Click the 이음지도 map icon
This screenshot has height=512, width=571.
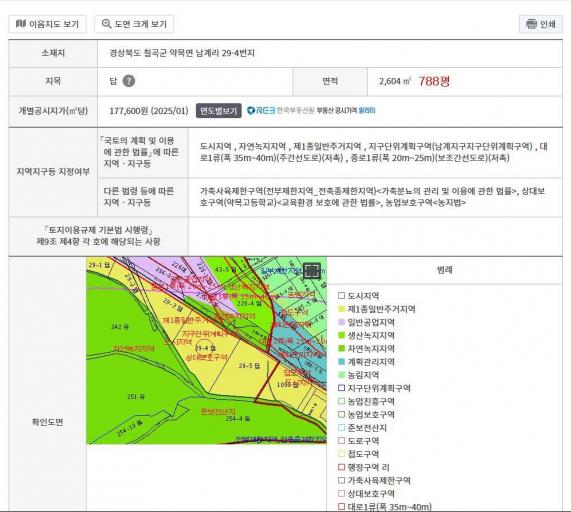[21, 24]
